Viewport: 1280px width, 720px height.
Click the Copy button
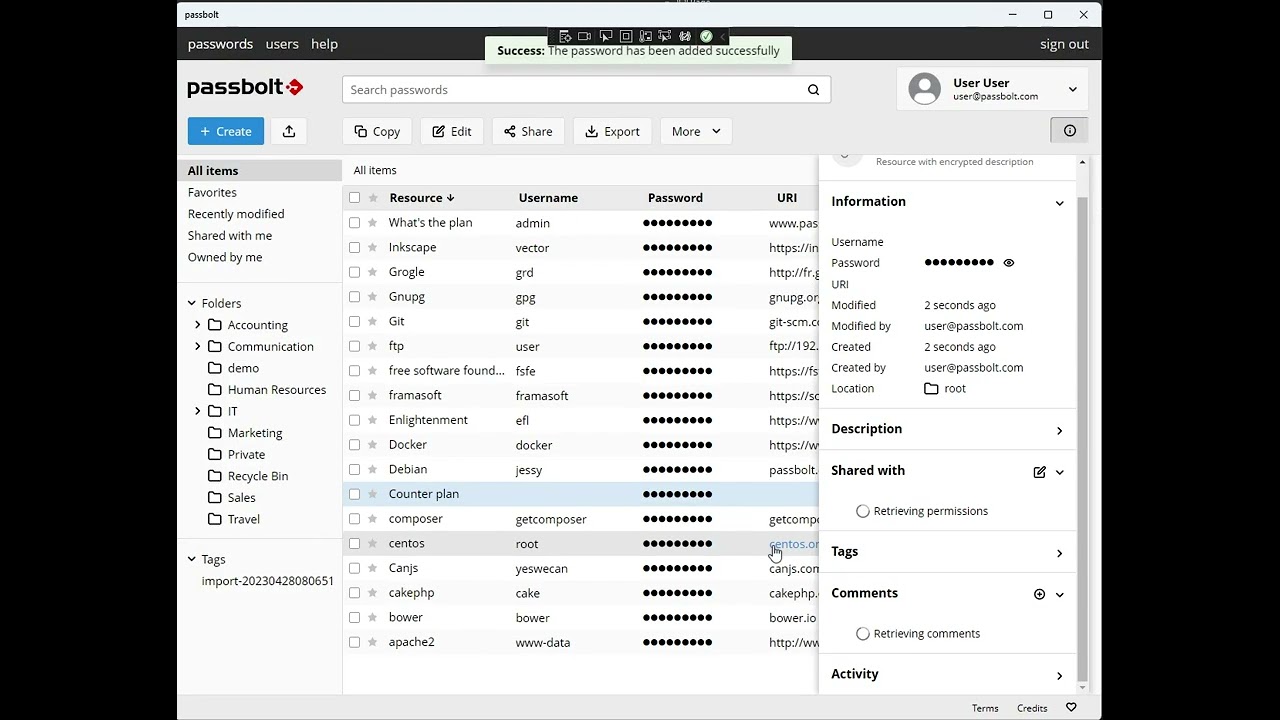tap(377, 131)
